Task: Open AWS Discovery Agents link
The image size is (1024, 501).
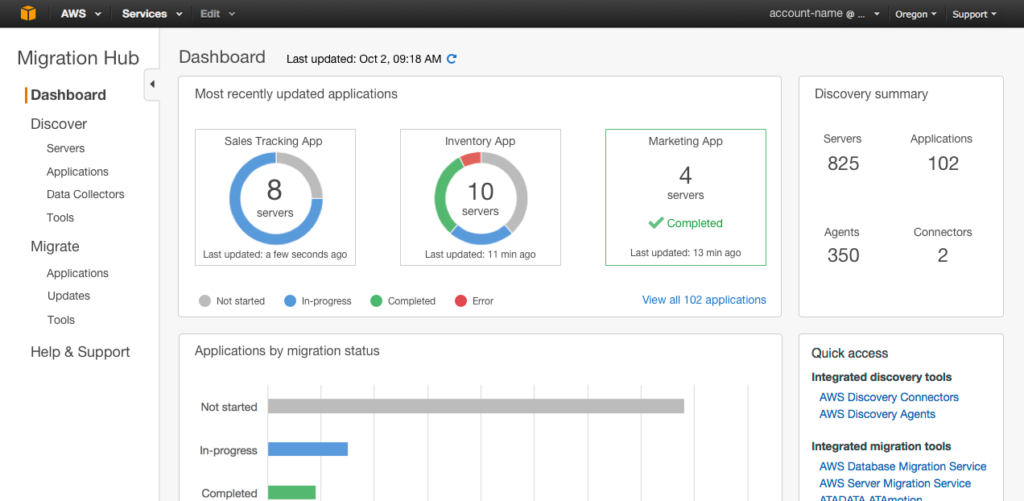Action: (x=877, y=414)
